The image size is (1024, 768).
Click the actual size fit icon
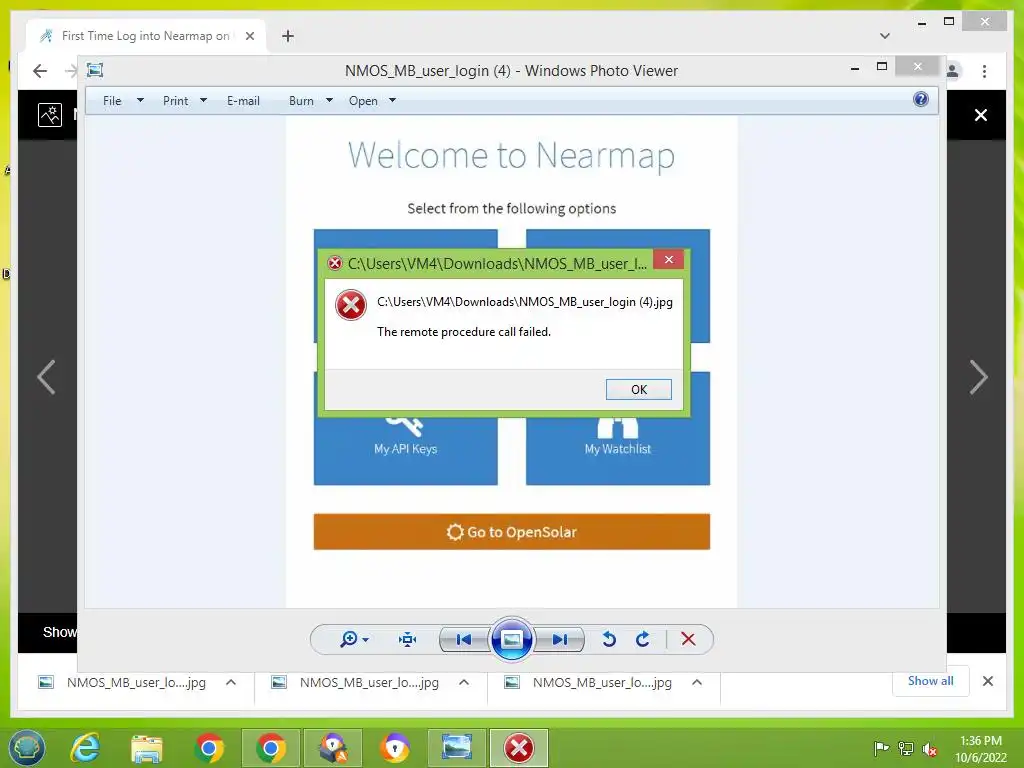(x=408, y=639)
